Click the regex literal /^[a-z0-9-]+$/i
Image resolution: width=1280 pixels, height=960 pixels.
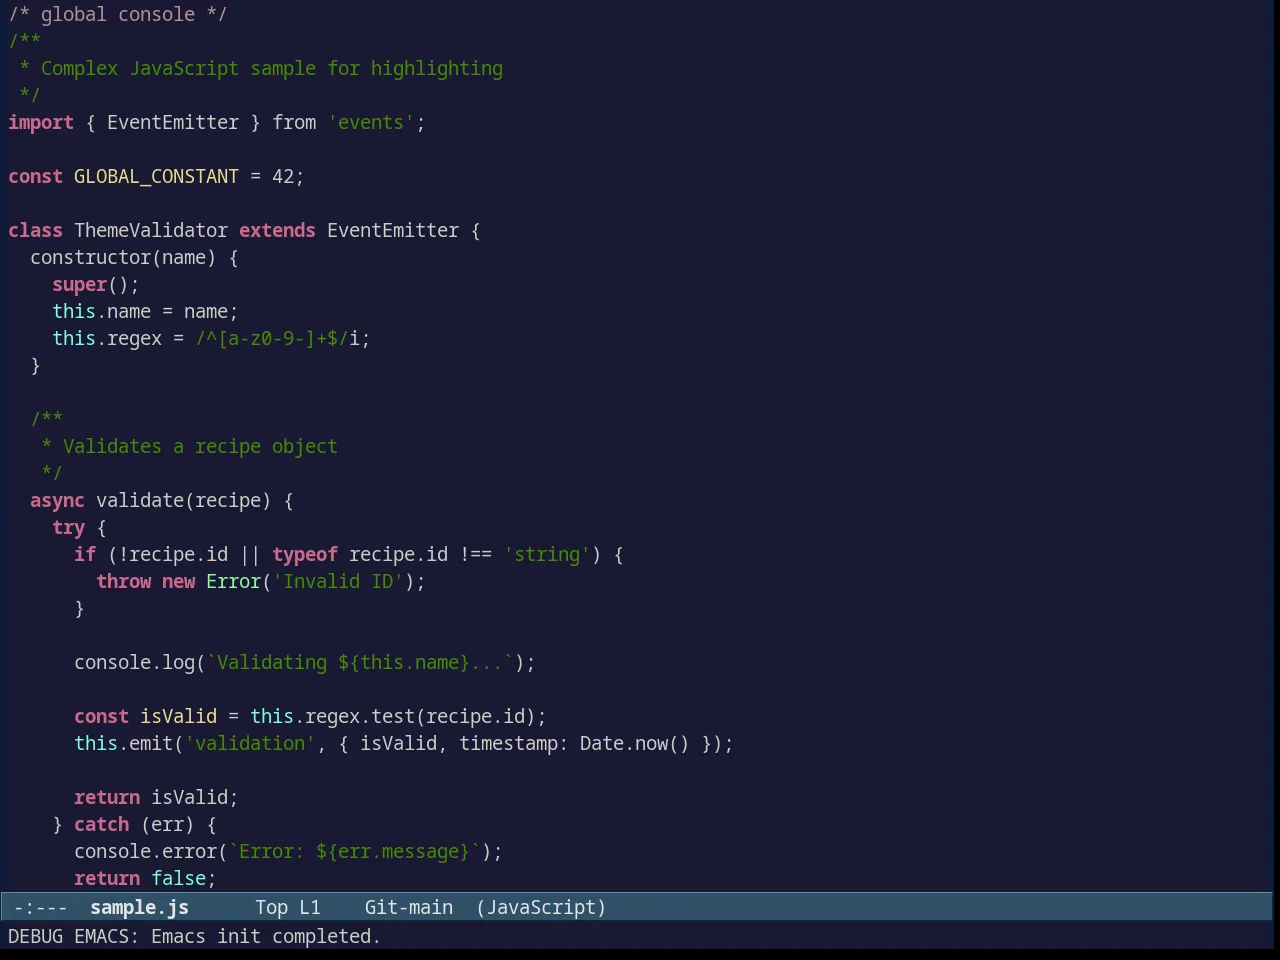click(277, 338)
